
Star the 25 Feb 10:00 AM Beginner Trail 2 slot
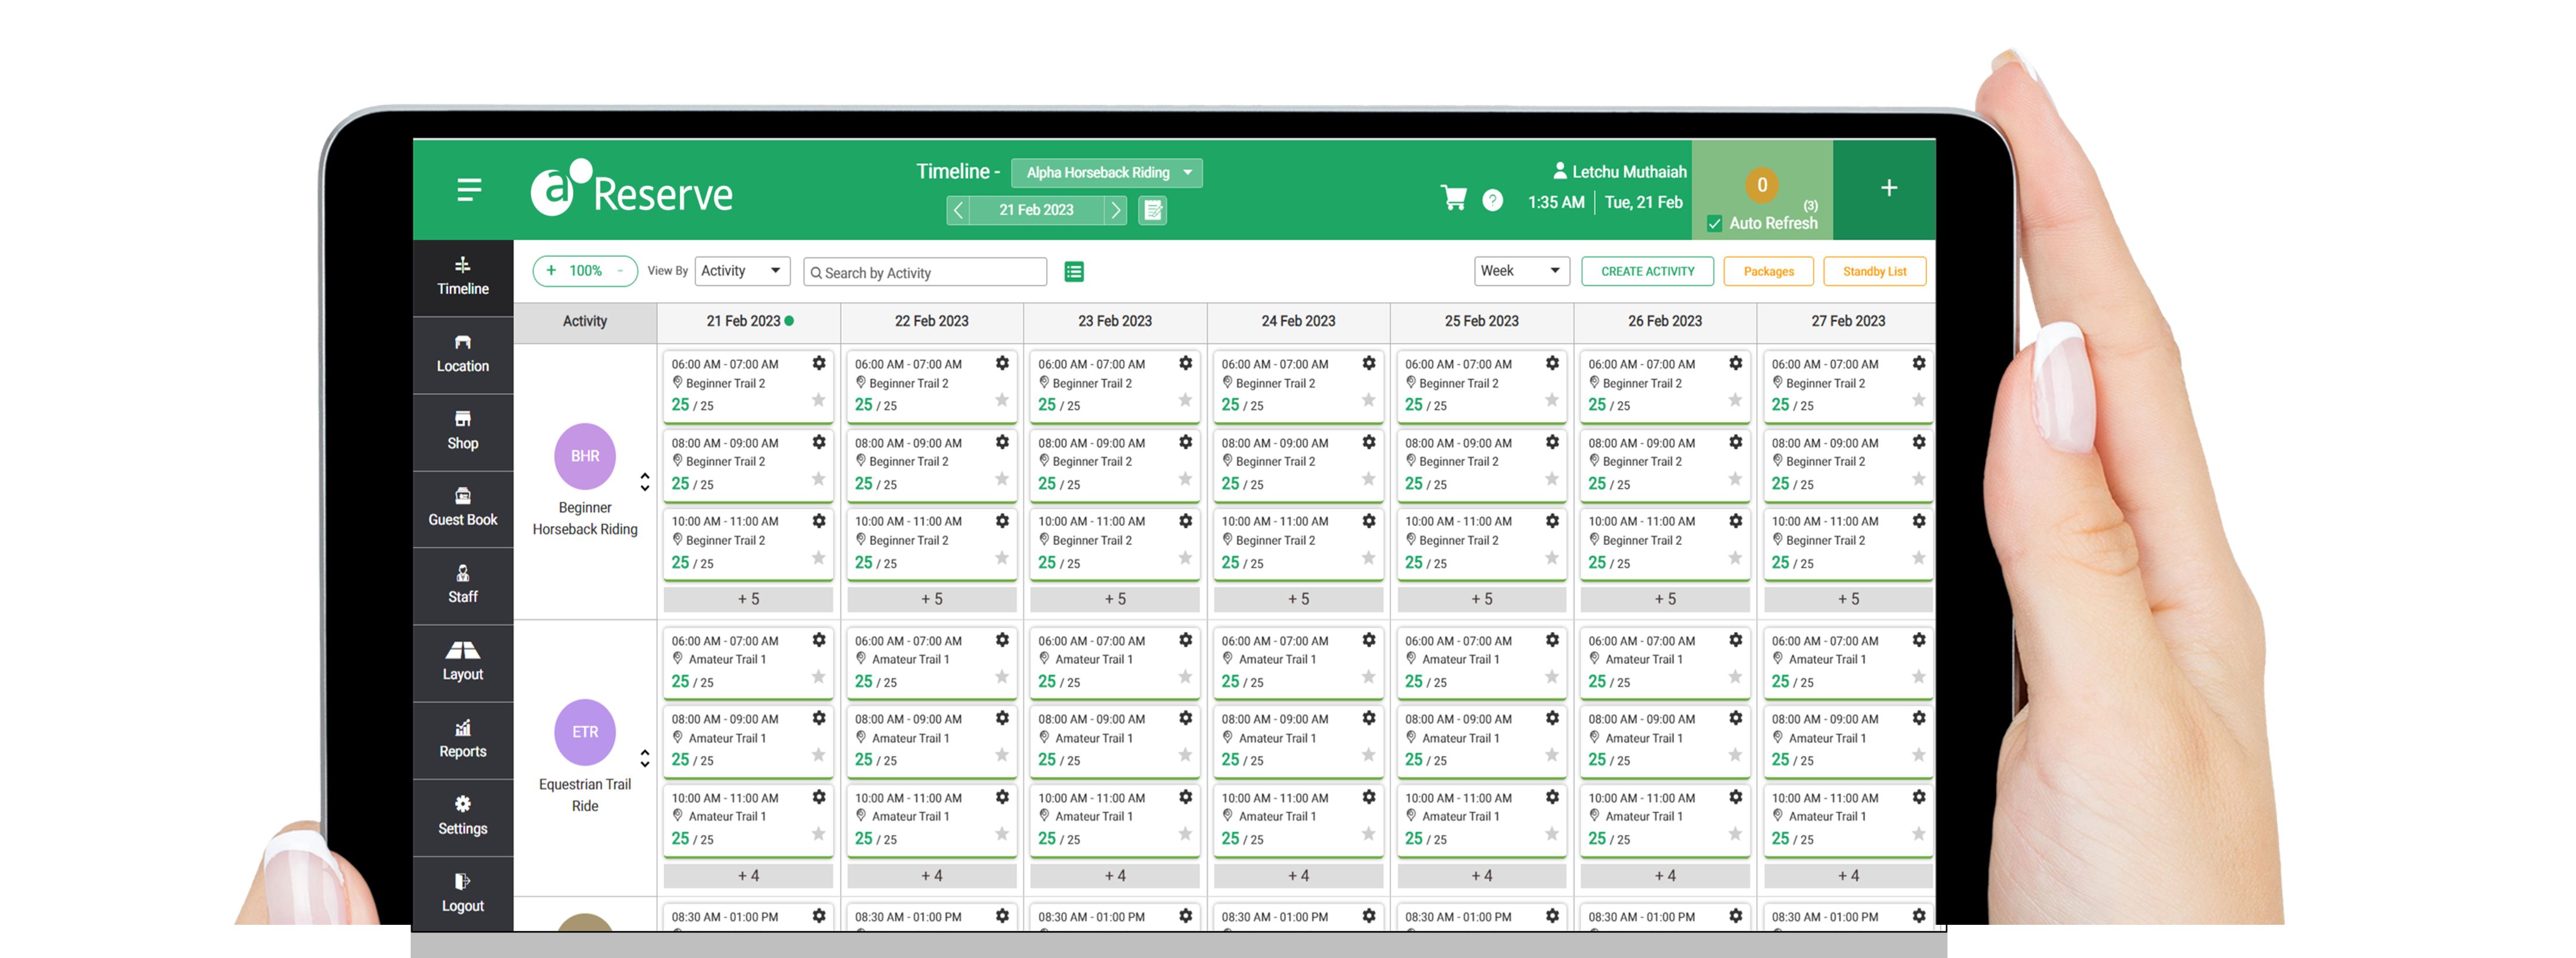pyautogui.click(x=1552, y=558)
